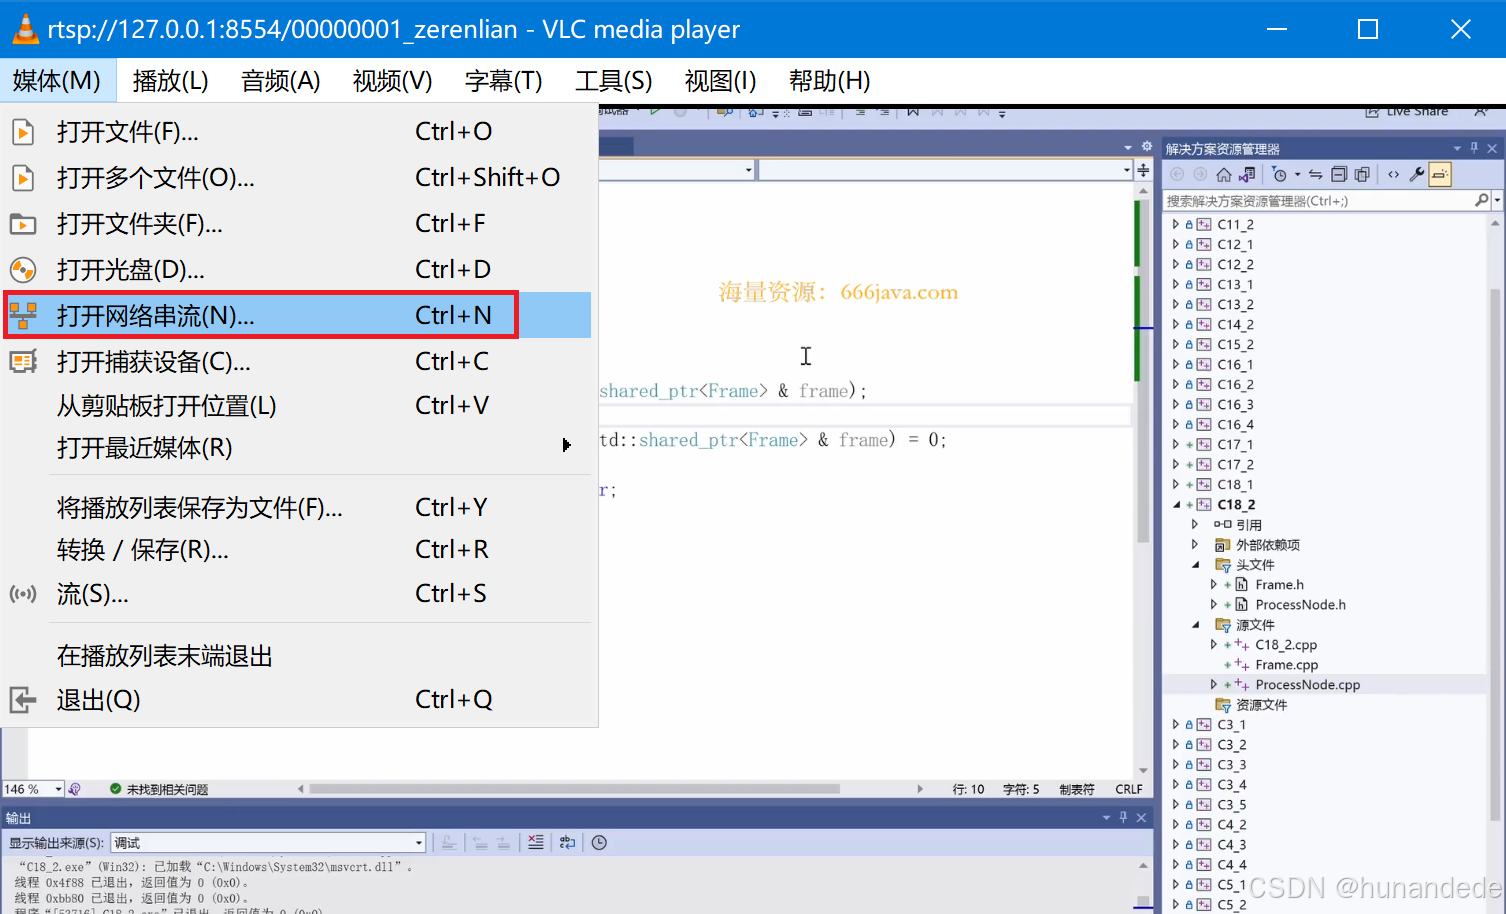Image resolution: width=1506 pixels, height=914 pixels.
Task: Click the CRLF line-ending indicator
Action: 1129,789
